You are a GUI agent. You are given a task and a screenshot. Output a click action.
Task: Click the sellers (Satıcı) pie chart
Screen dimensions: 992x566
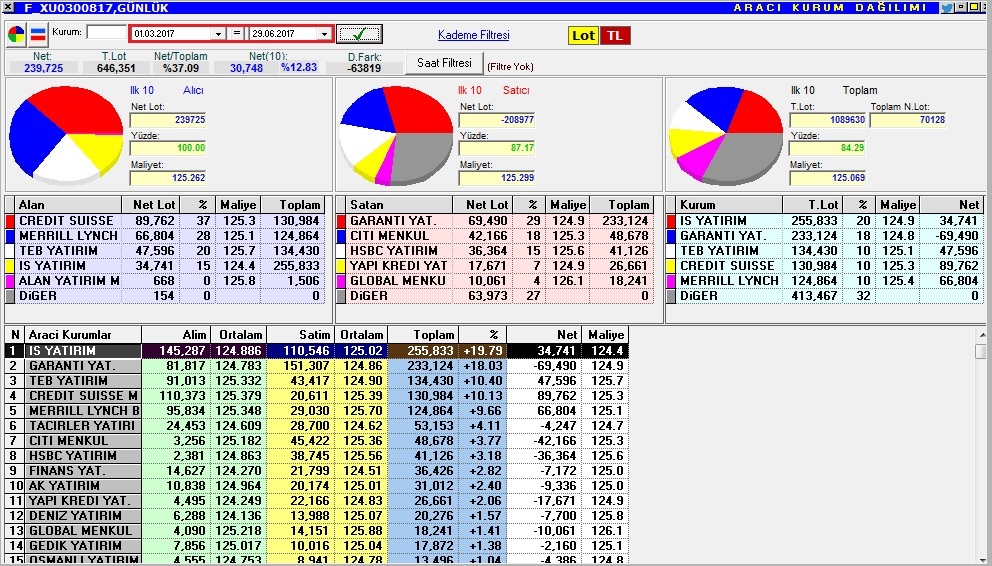click(396, 135)
